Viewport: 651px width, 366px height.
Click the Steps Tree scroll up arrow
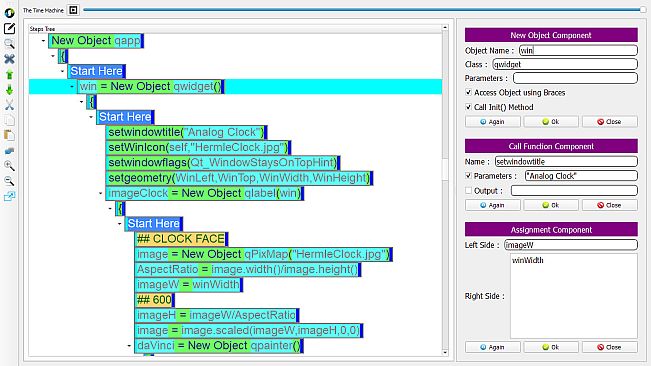445,28
